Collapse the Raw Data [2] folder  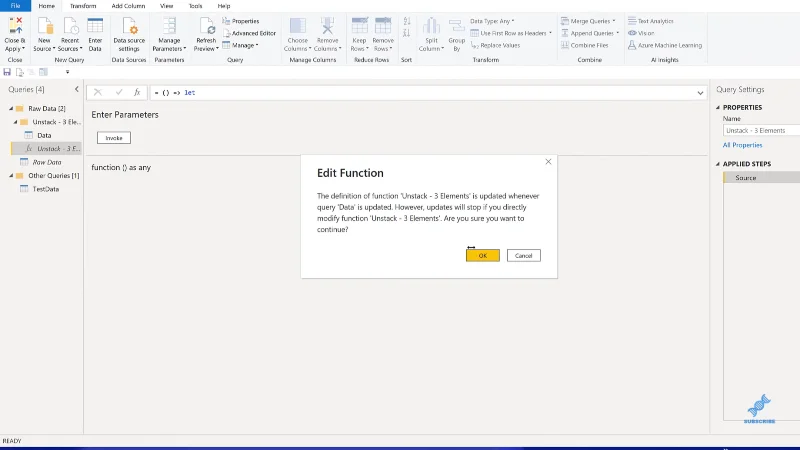pyautogui.click(x=11, y=108)
